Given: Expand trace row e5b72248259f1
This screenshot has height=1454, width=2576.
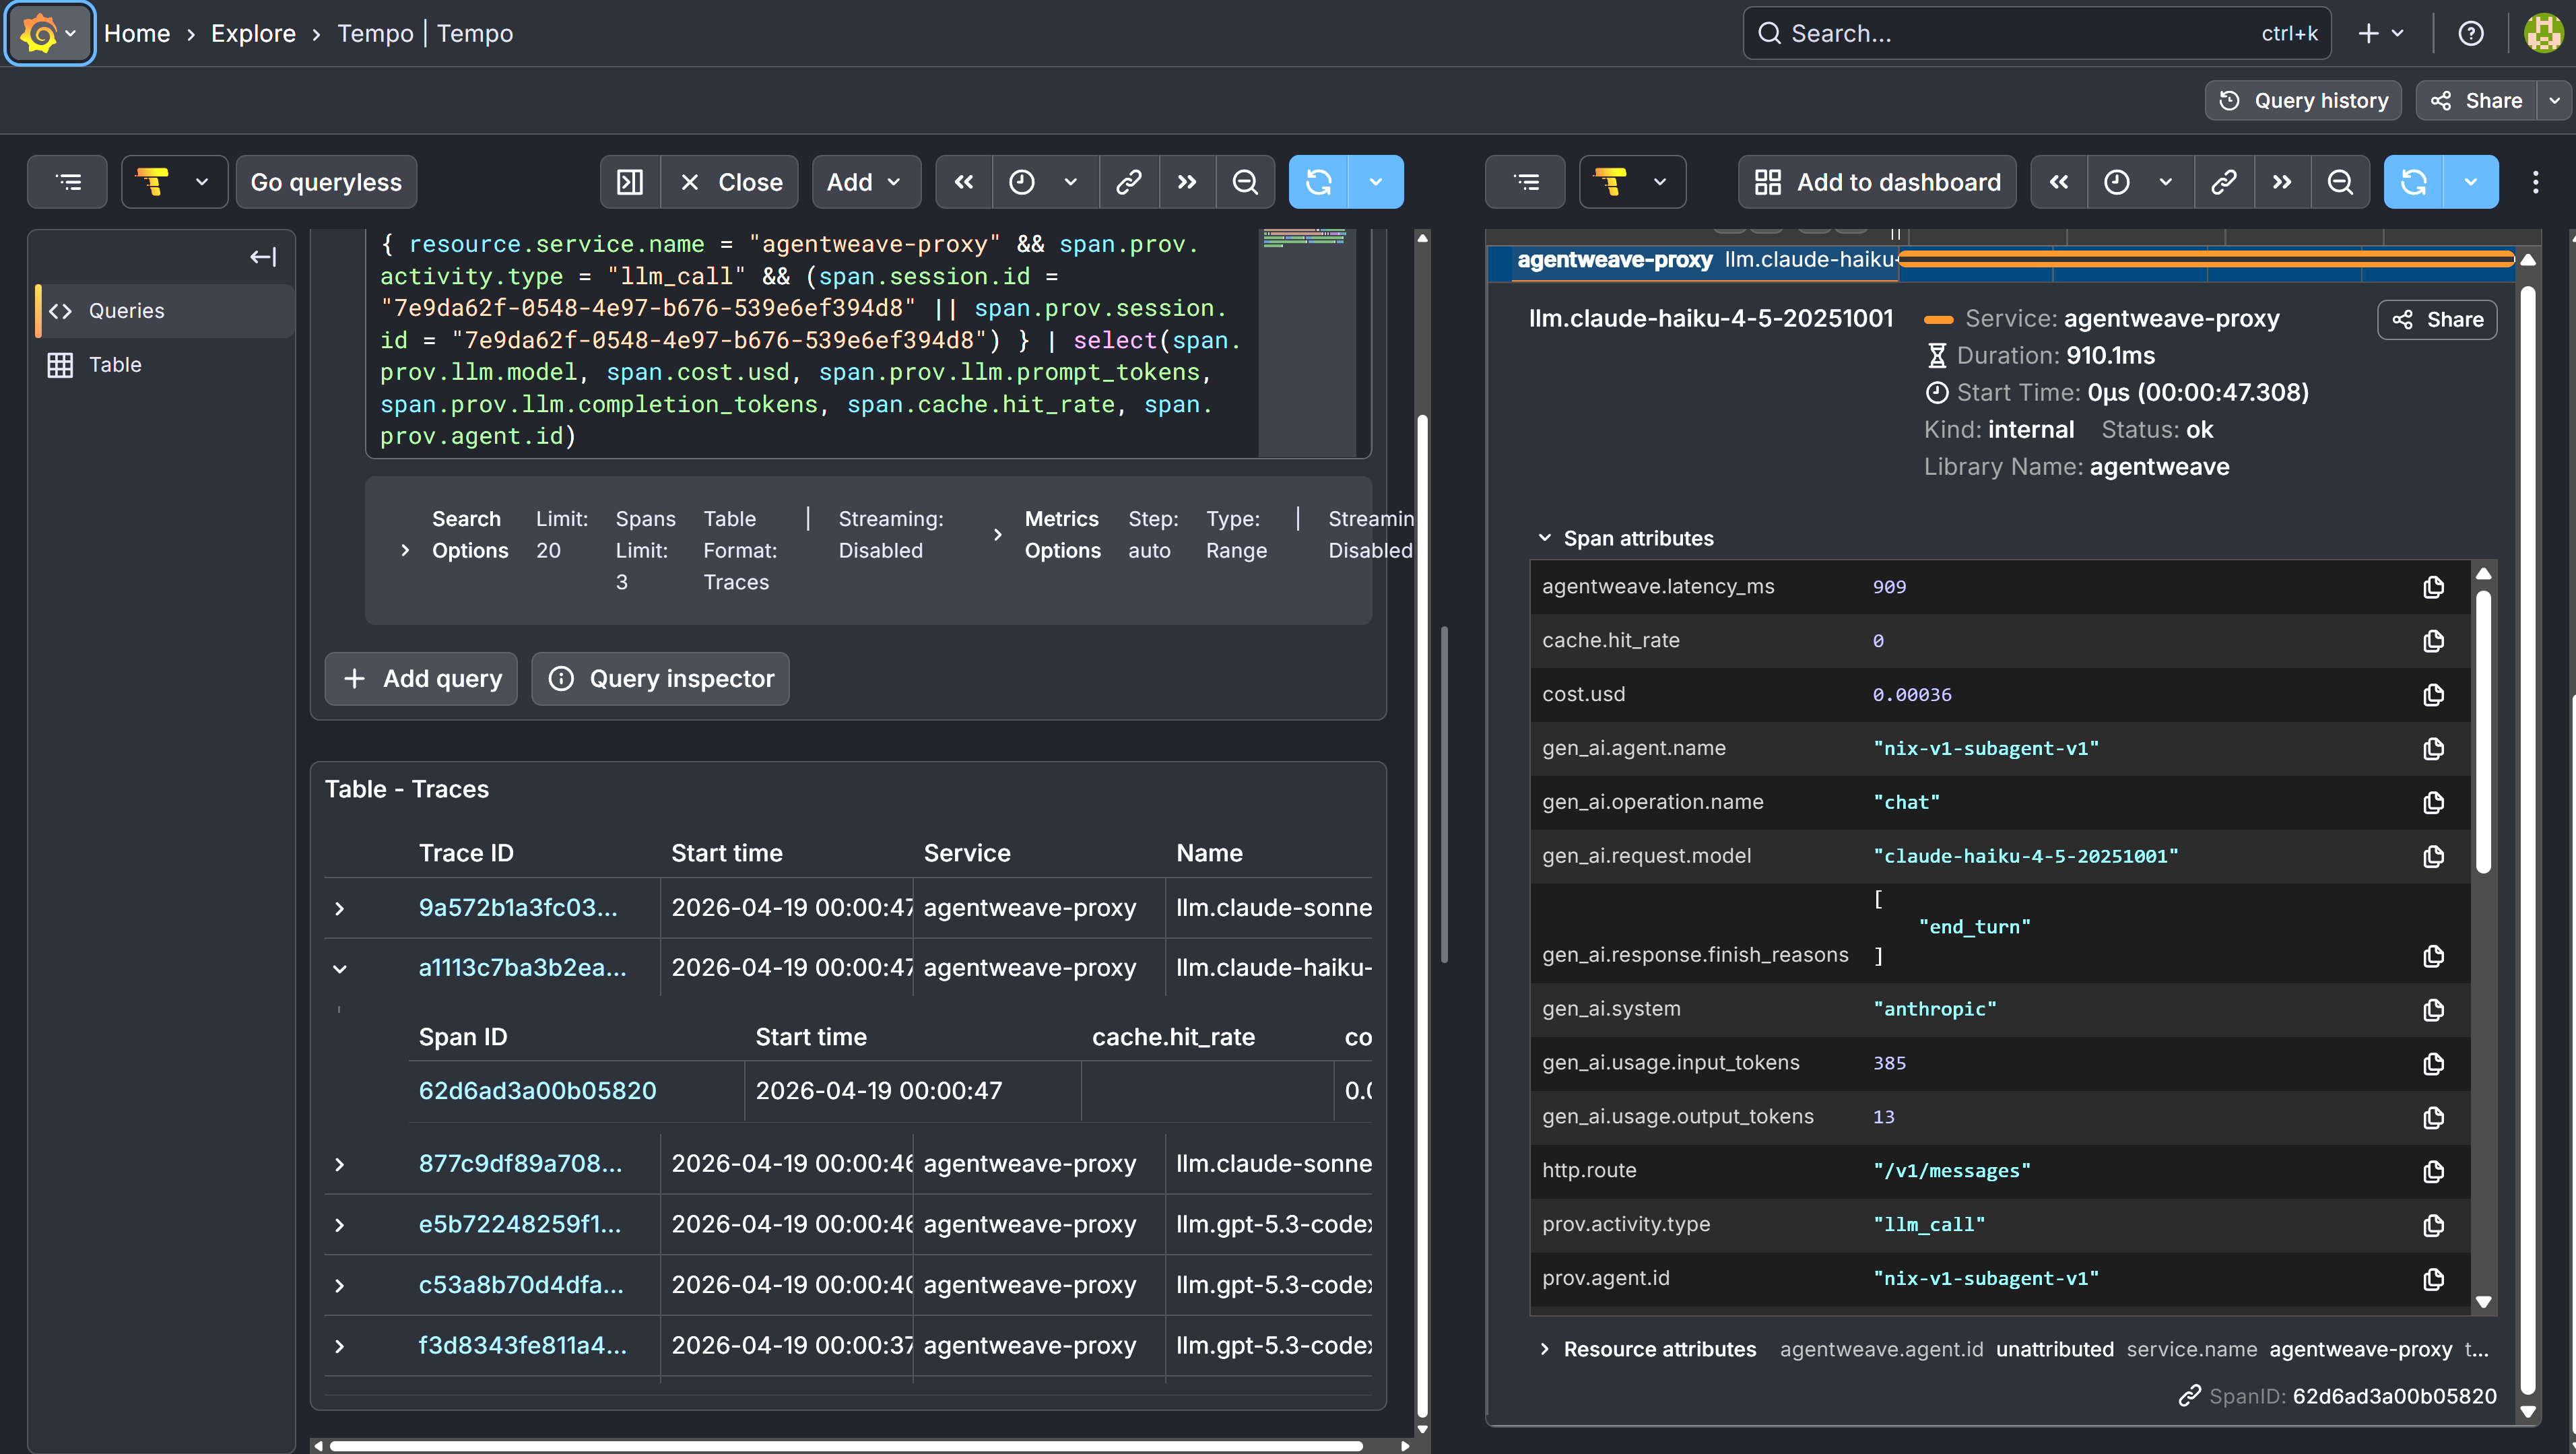Looking at the screenshot, I should [340, 1225].
